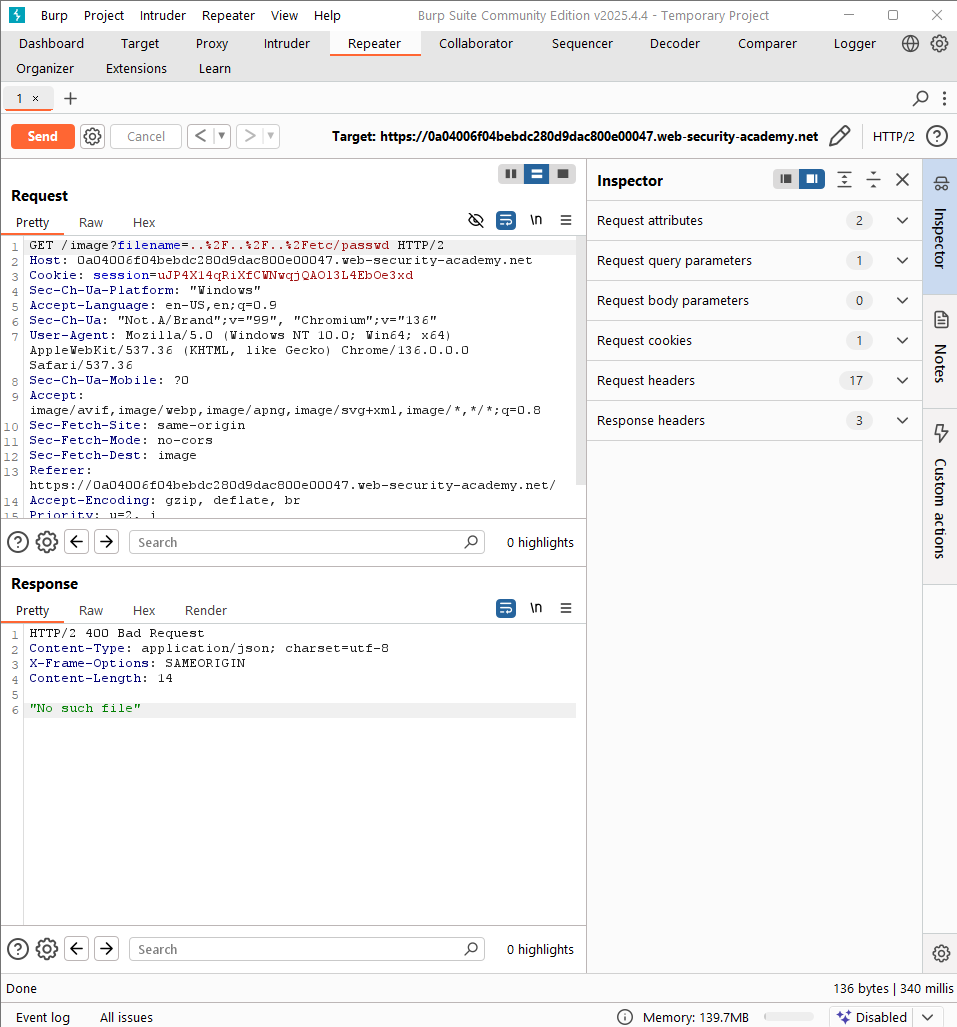Screen dimensions: 957x1027
Task: Focus the request Search field
Action: (307, 542)
